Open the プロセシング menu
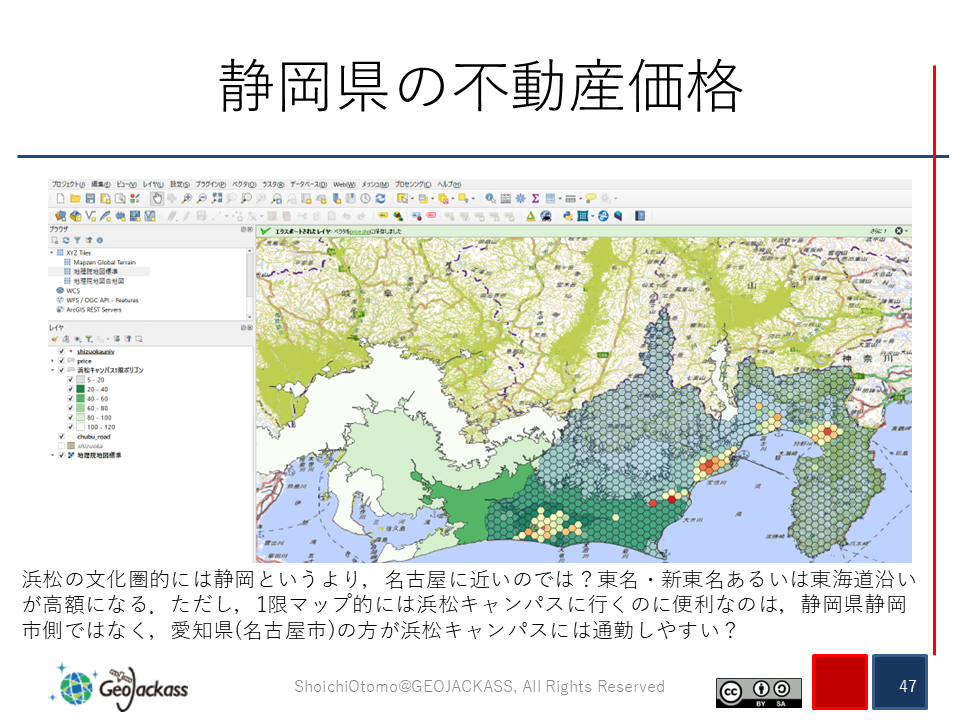This screenshot has height=720, width=960. [414, 185]
